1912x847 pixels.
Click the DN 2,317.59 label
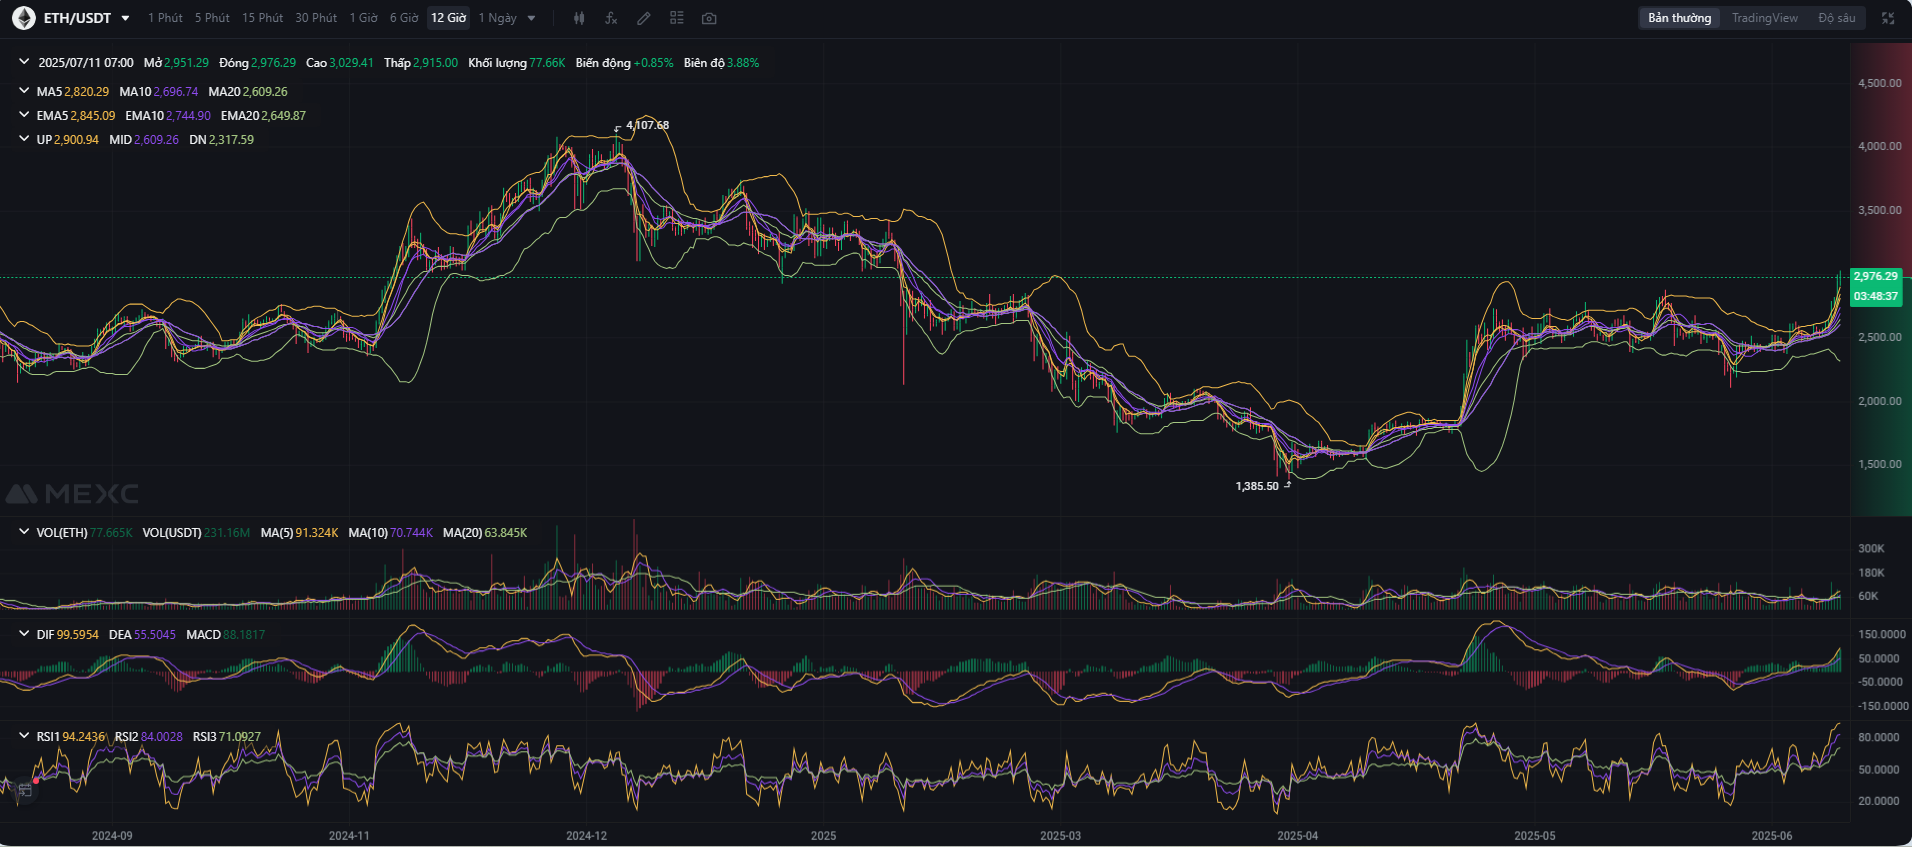[x=221, y=139]
